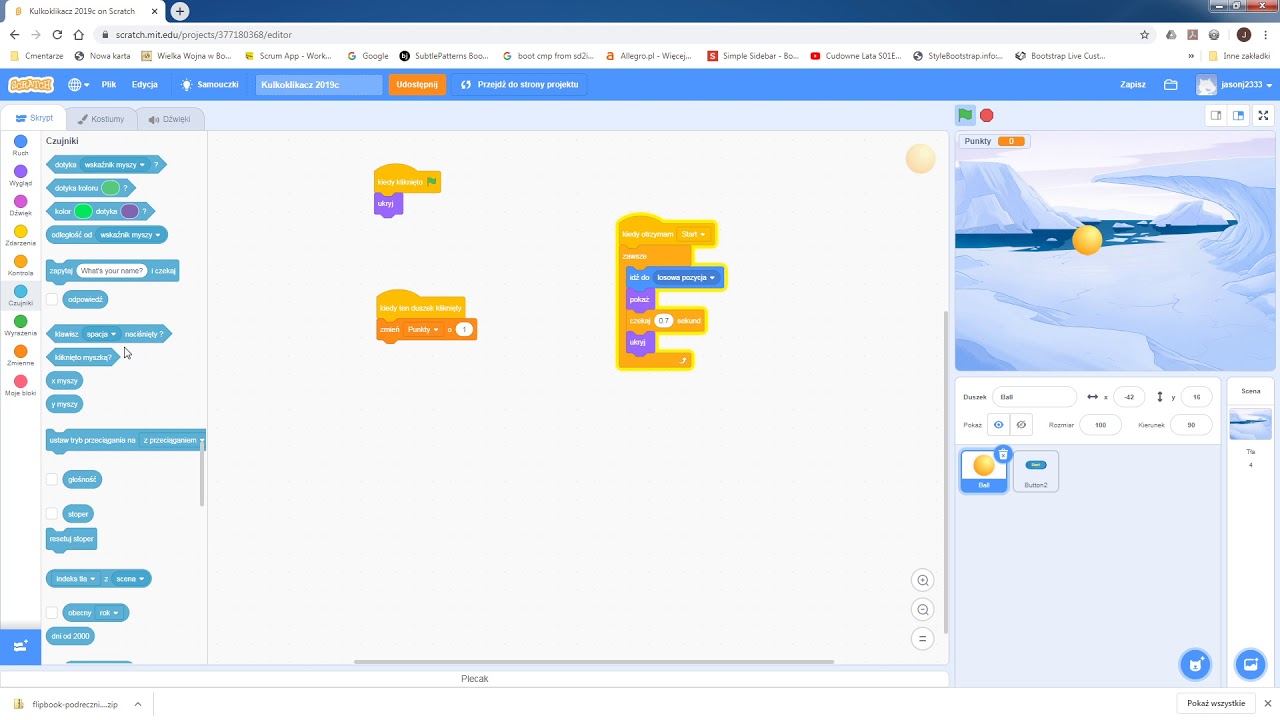Pick first color on kolor dotyka block
This screenshot has height=720, width=1280.
[83, 211]
